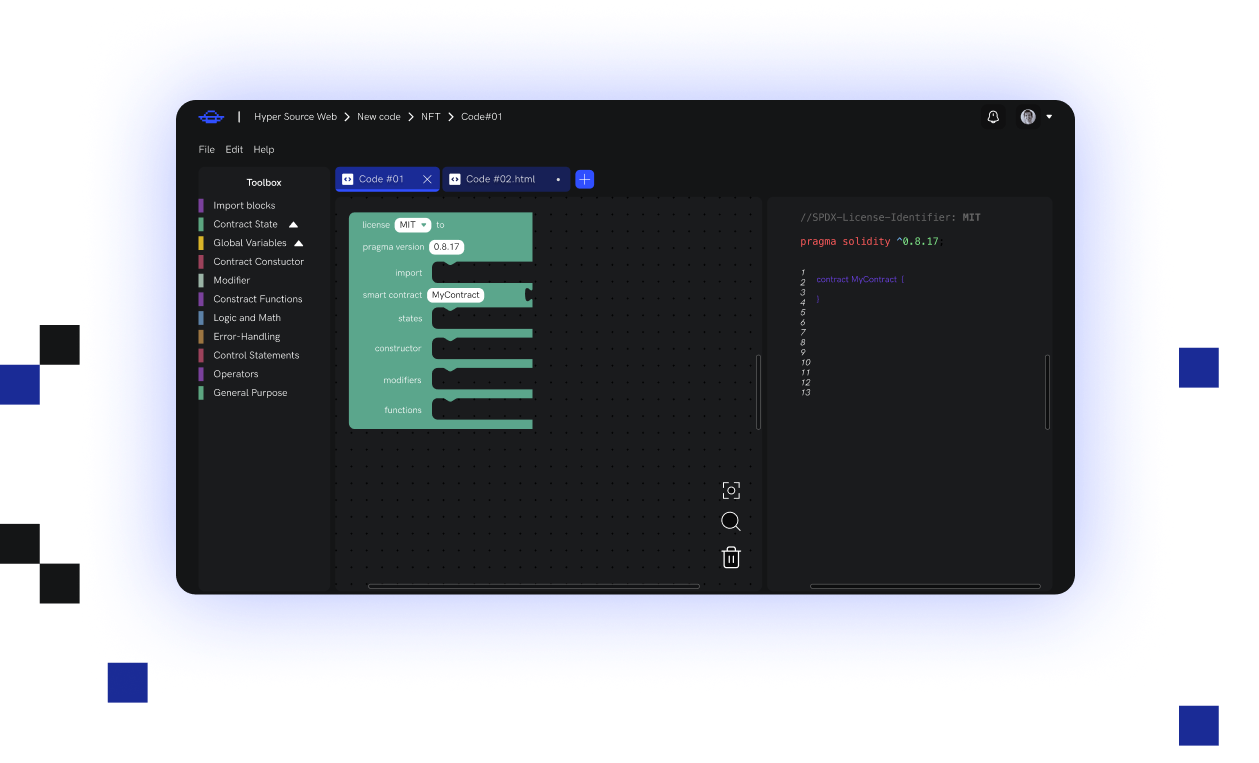Edit the pragma version 0.8.17 field
The image size is (1259, 763).
446,247
